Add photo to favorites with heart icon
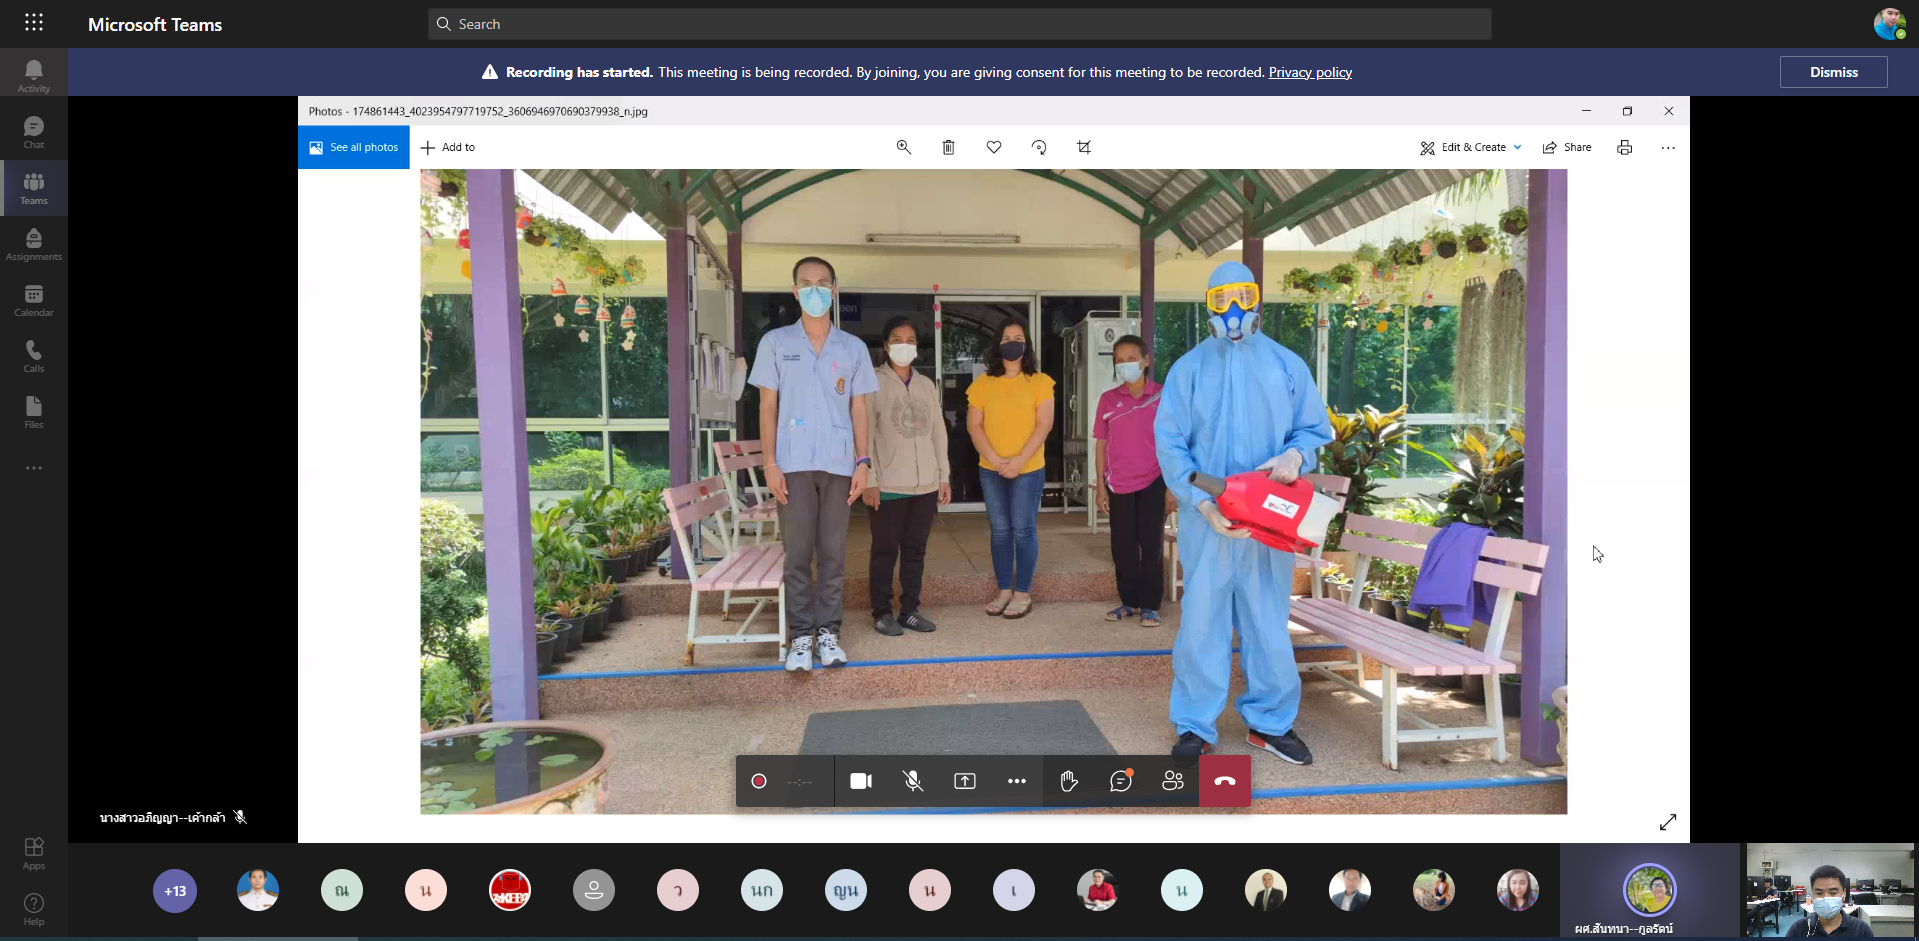The width and height of the screenshot is (1919, 941). point(994,147)
